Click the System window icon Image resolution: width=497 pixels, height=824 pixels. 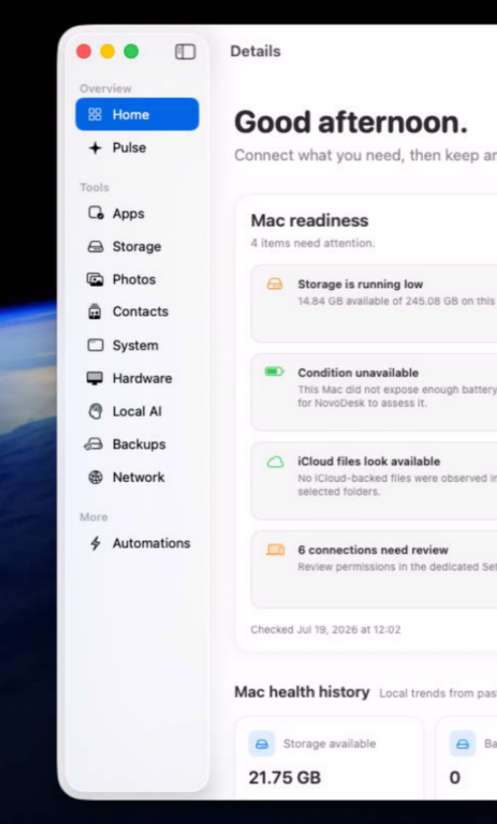95,345
